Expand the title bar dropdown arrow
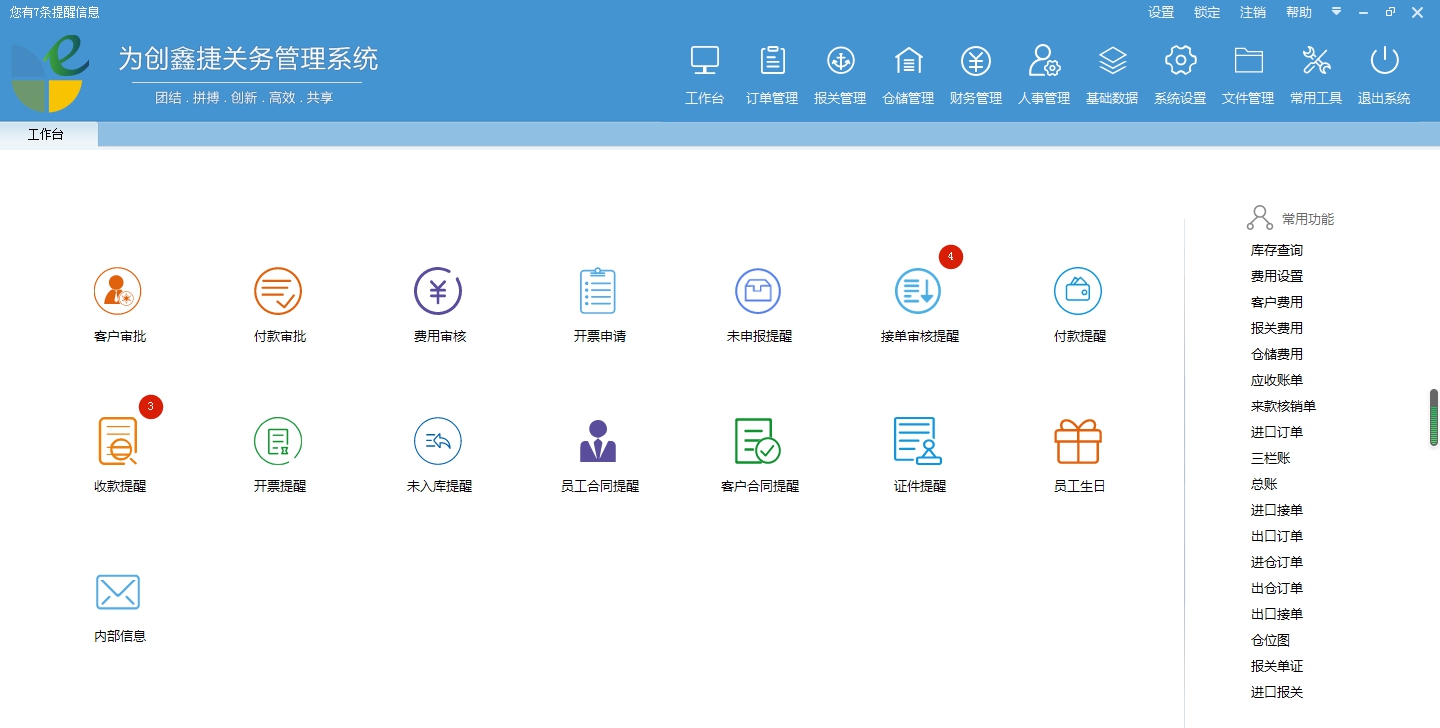Screen dimensions: 1440x728 1336,12
